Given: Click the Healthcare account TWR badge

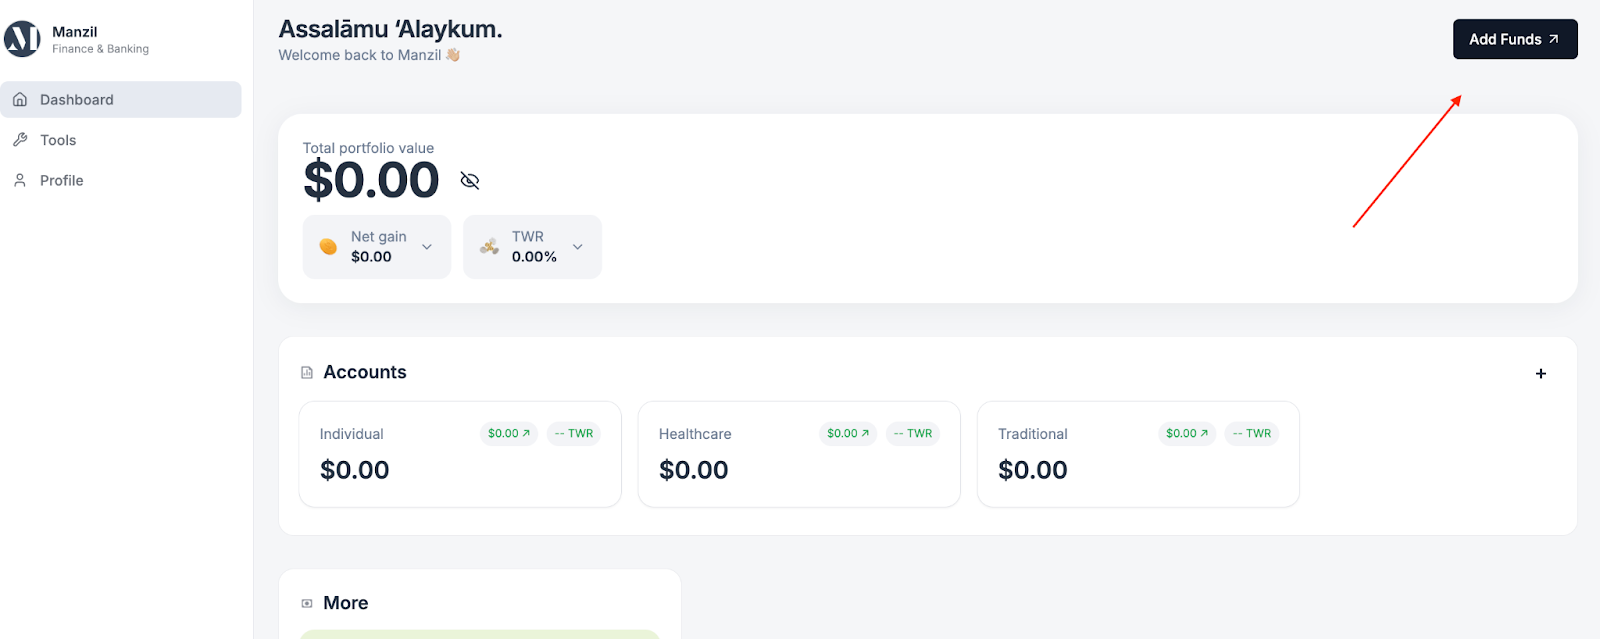Looking at the screenshot, I should [912, 434].
